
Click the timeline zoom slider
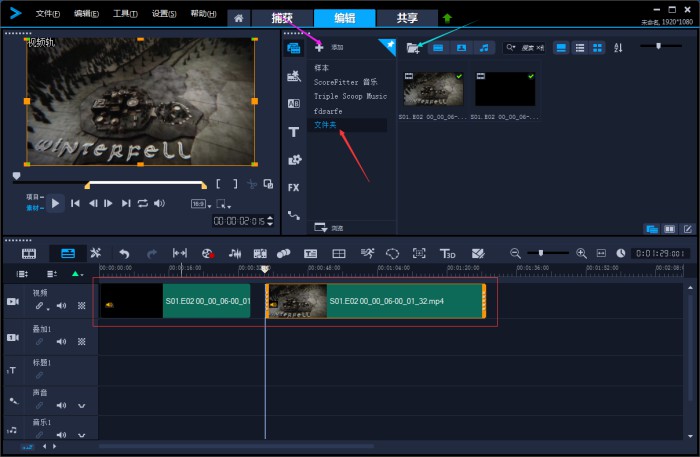tap(541, 254)
